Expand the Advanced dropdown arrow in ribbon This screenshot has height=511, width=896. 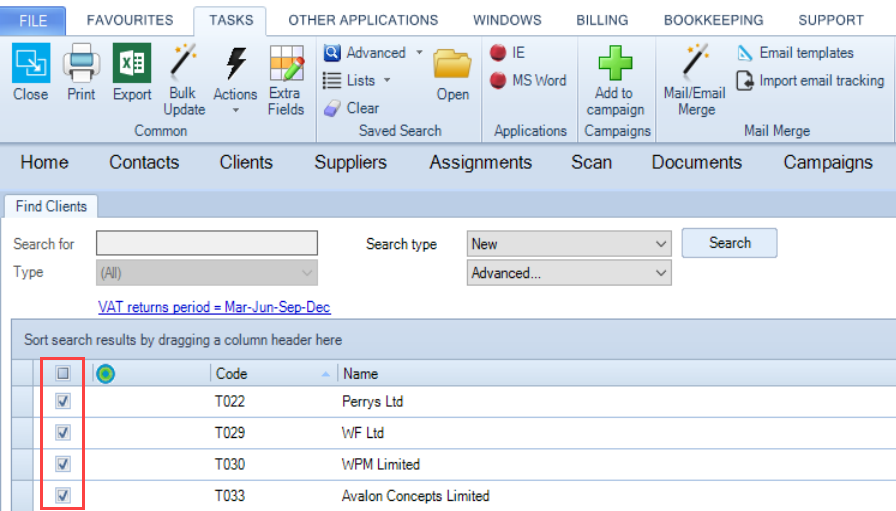point(419,53)
